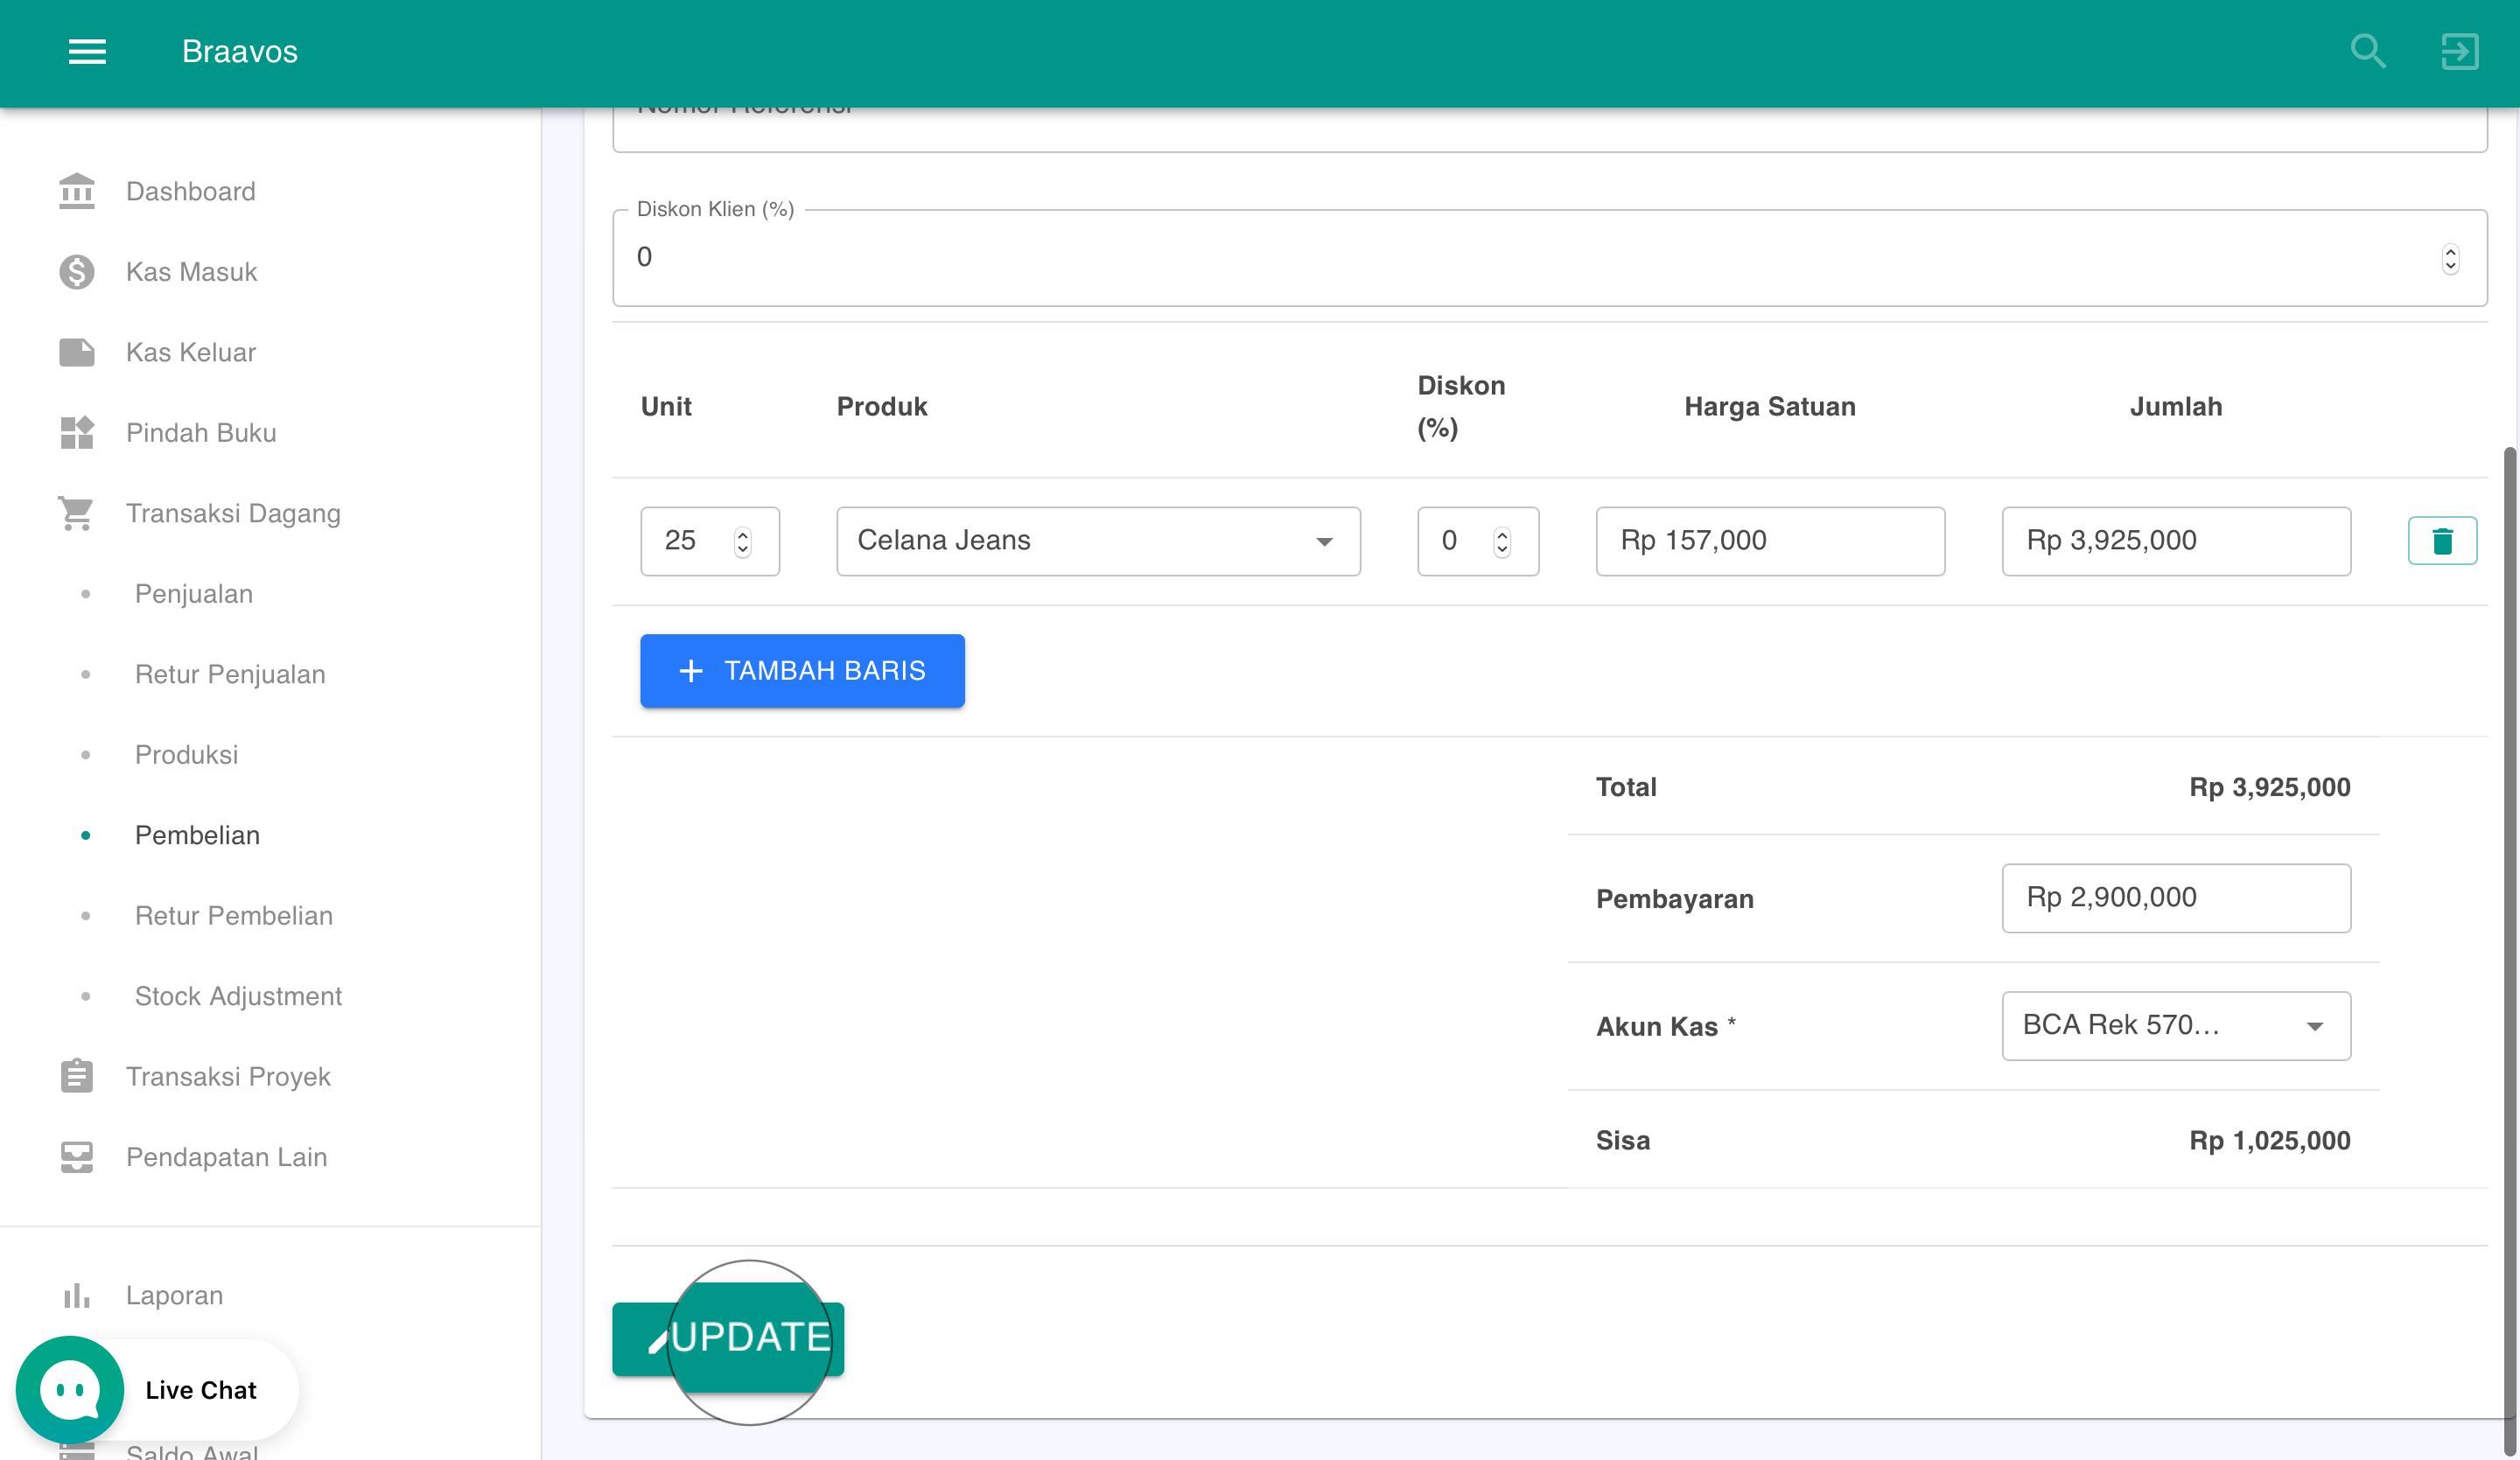Click the search magnifier icon
Screen dimensions: 2520x1460
pyautogui.click(x=2367, y=51)
